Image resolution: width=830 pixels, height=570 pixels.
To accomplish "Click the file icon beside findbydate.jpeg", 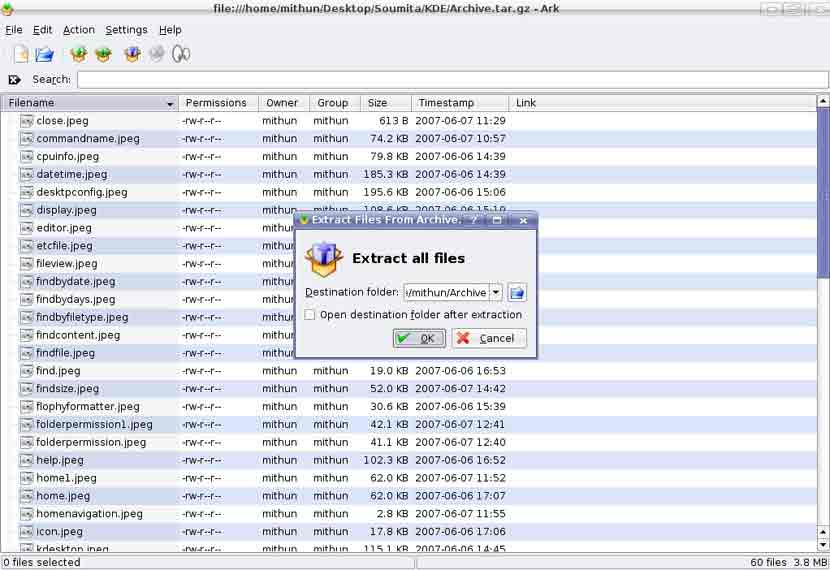I will tap(26, 282).
